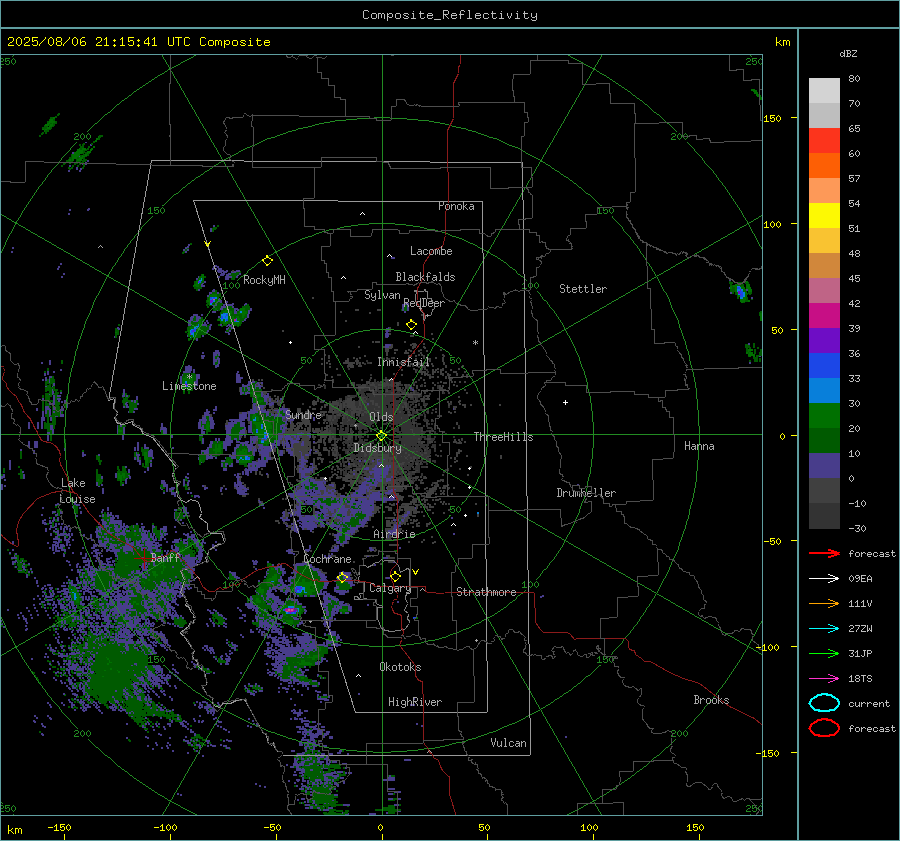Click the Sylvan label

[x=382, y=295]
